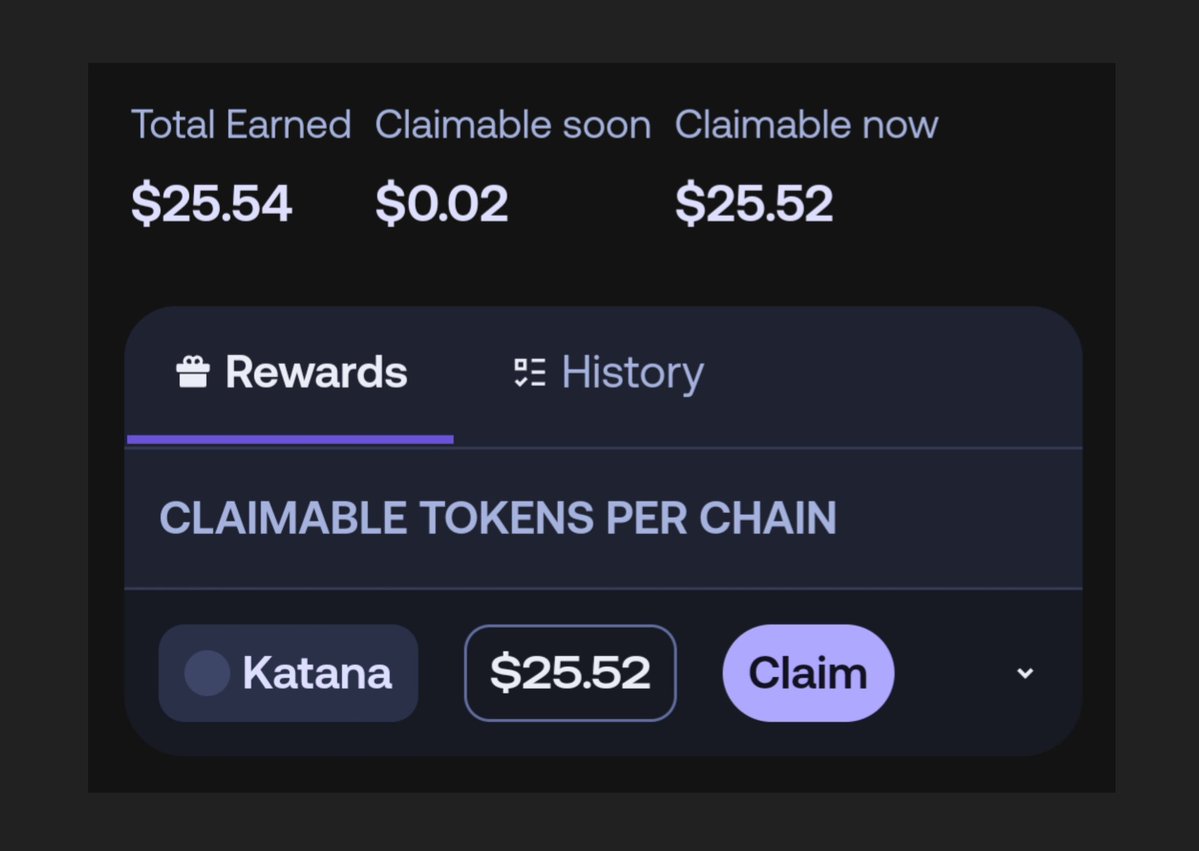Click the Claimable now label
Screen dimensions: 1199x851
[x=806, y=125]
